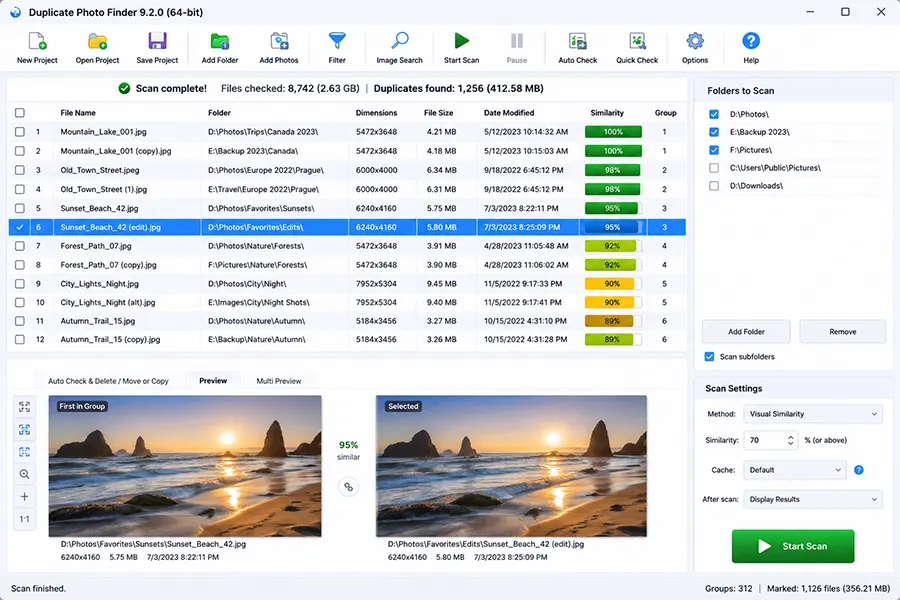The width and height of the screenshot is (900, 600).
Task: Uncheck the E:\Backup 2023\ folder checkbox
Action: [x=714, y=132]
